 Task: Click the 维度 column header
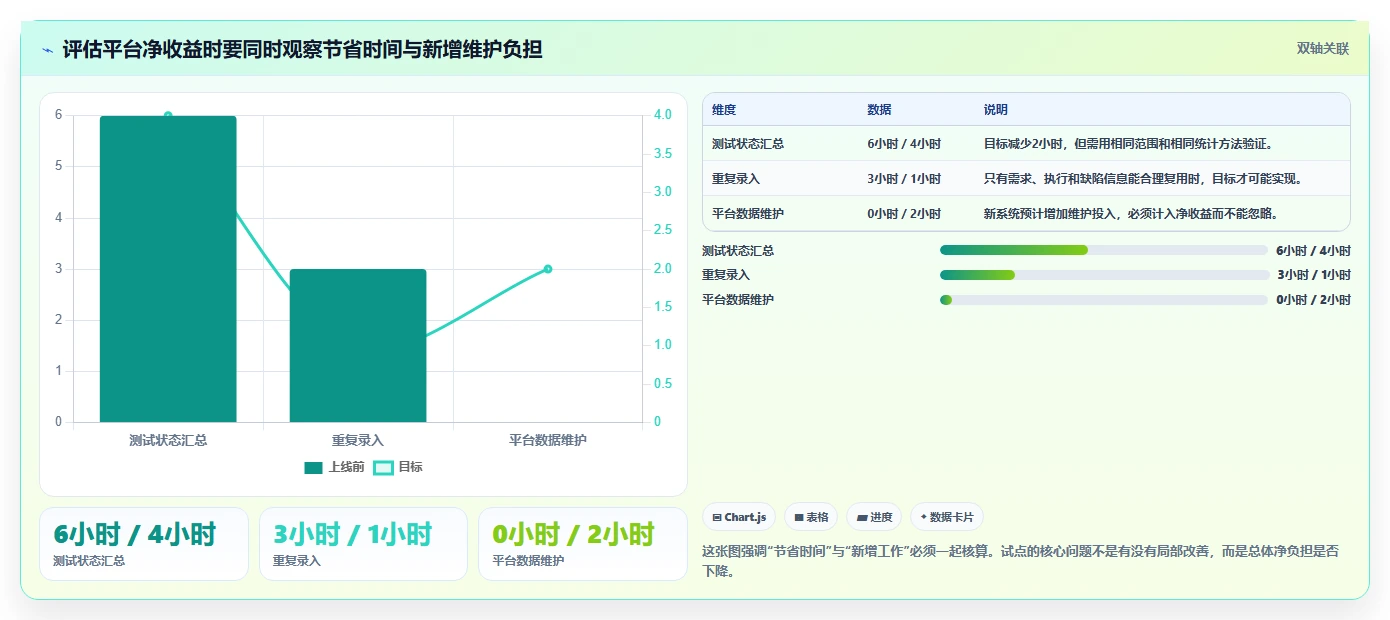tap(724, 110)
